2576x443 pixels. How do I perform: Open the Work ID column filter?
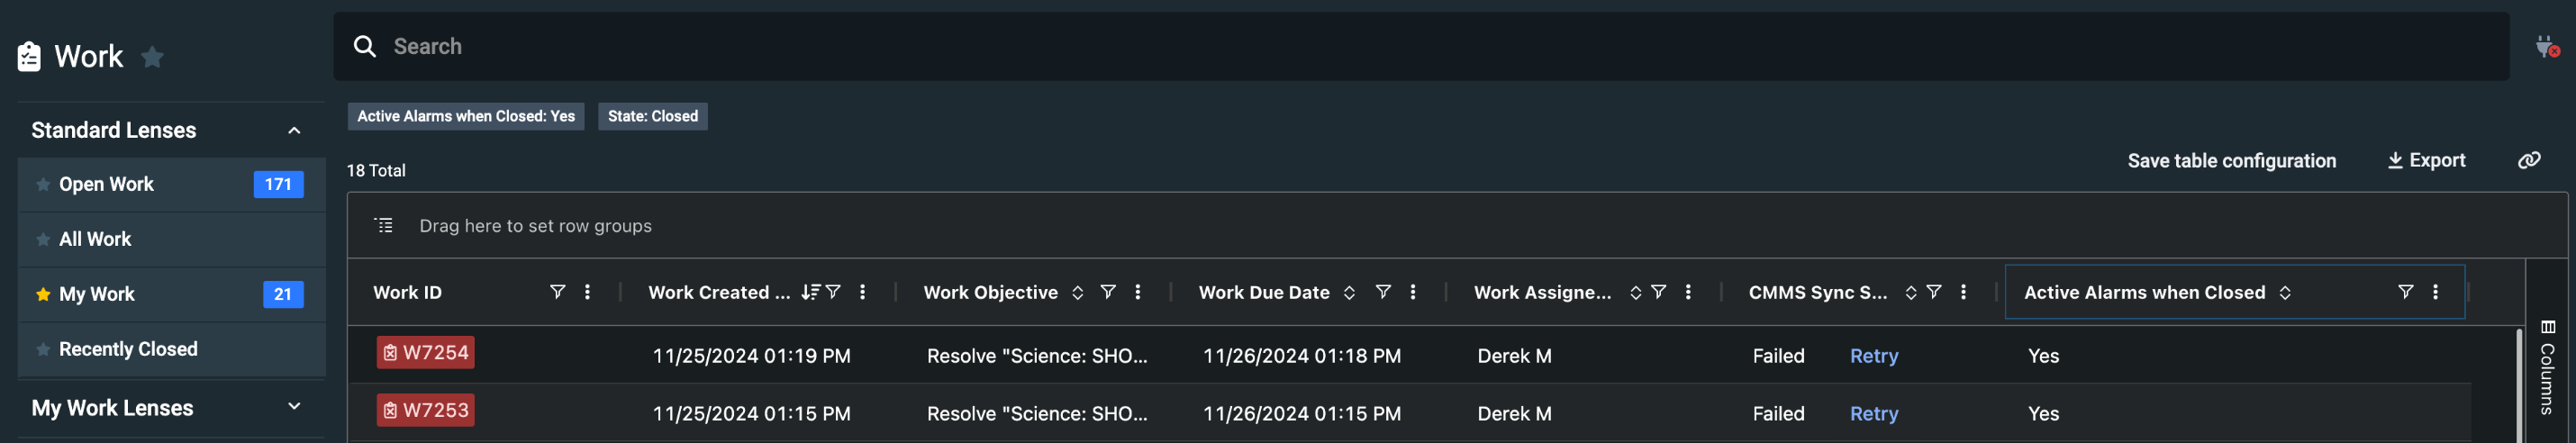(x=557, y=292)
